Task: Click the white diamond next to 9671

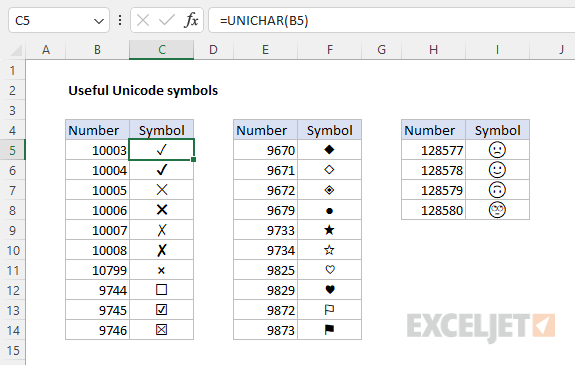Action: click(329, 170)
